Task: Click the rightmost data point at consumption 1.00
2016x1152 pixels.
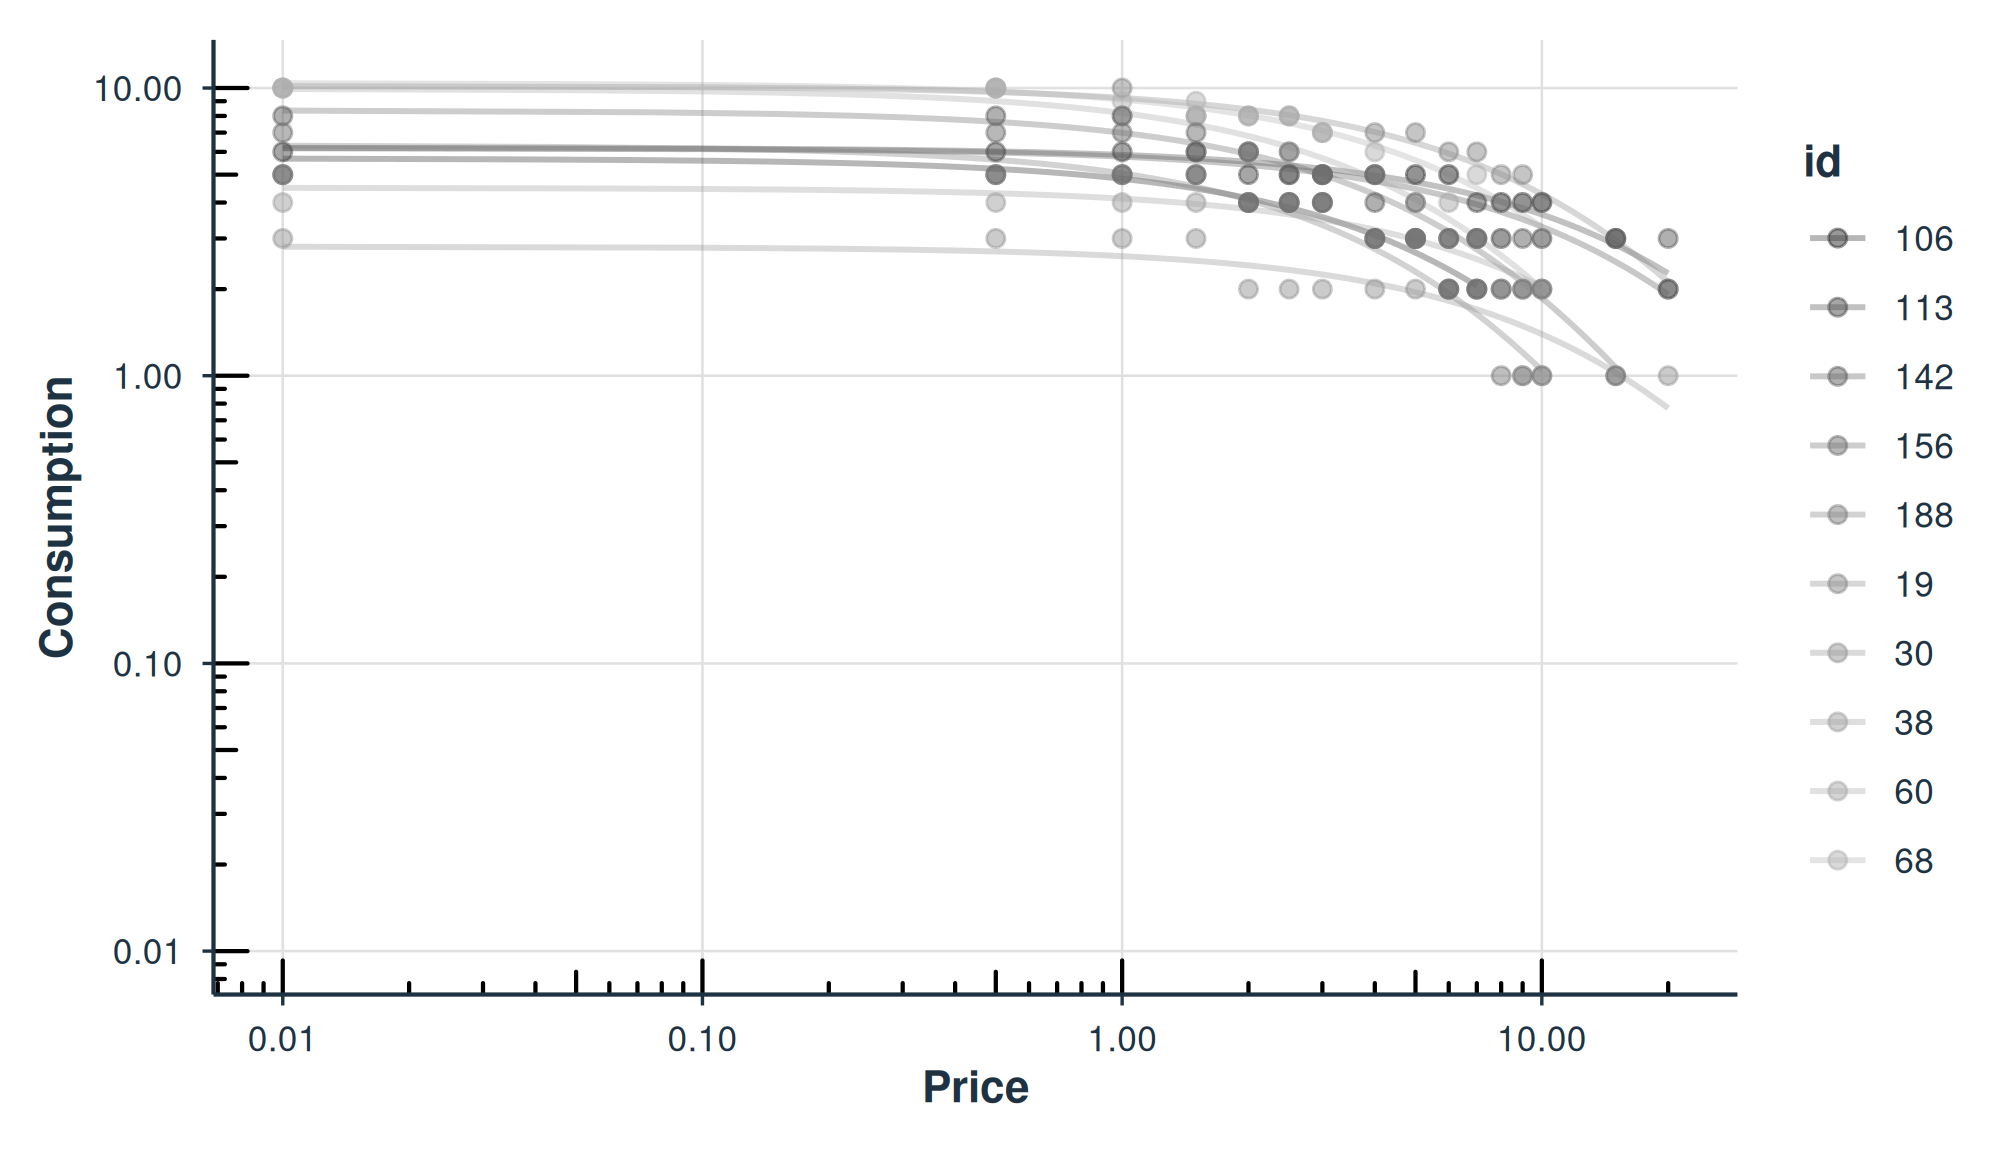Action: [1668, 376]
